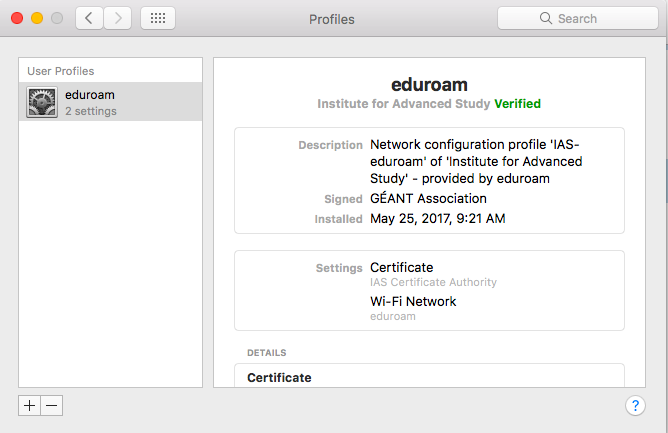This screenshot has width=668, height=433.
Task: Click the GÉANT Association signer text
Action: pyautogui.click(x=428, y=198)
